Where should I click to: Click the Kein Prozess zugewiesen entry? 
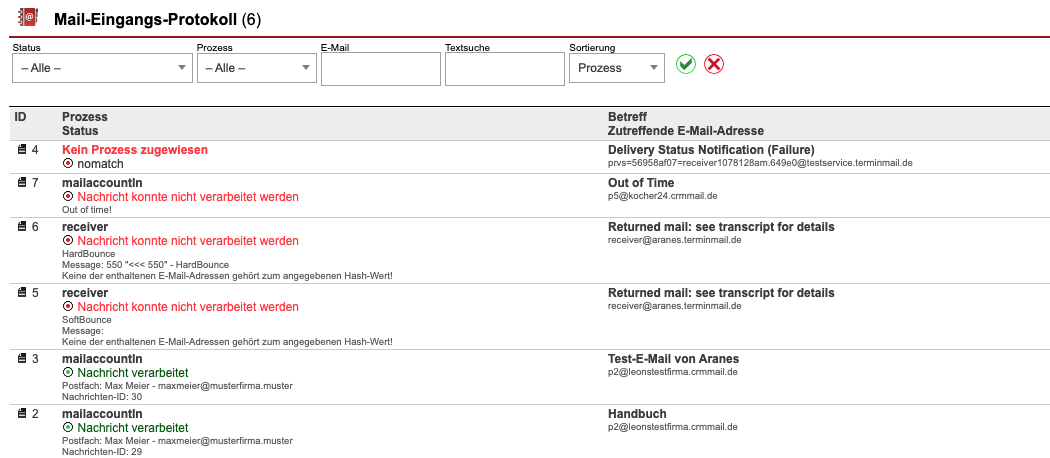pyautogui.click(x=135, y=150)
